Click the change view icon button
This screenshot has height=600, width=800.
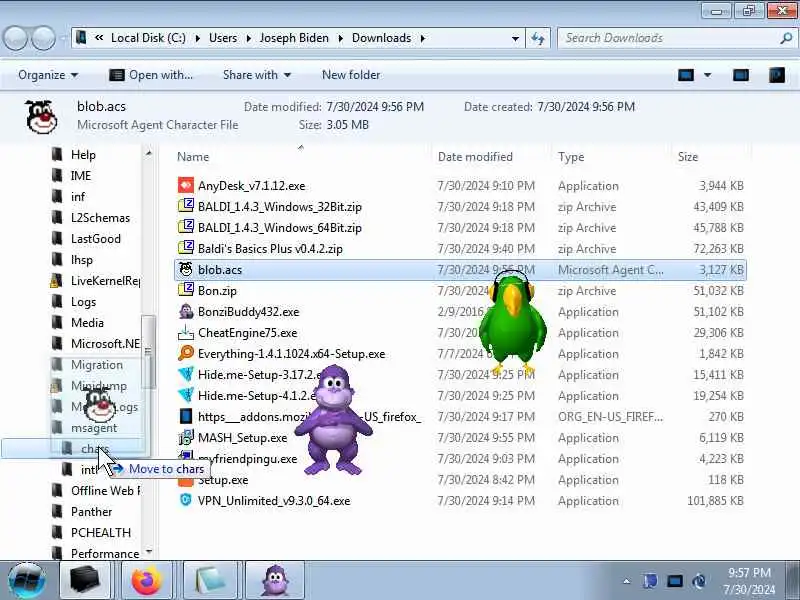tap(686, 75)
